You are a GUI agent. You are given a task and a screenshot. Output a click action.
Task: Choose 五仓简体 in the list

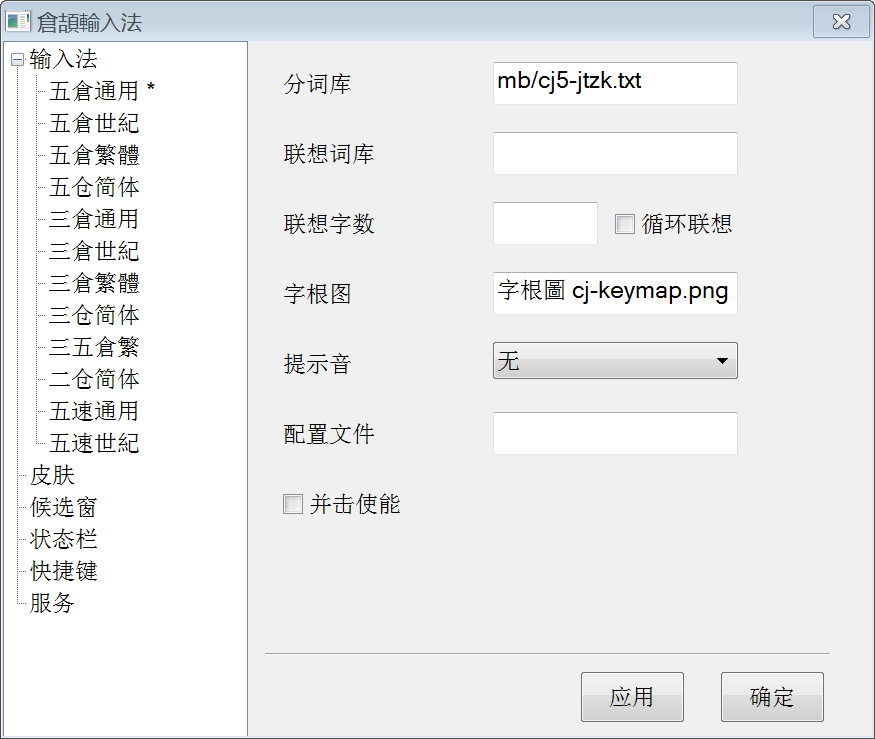point(94,187)
